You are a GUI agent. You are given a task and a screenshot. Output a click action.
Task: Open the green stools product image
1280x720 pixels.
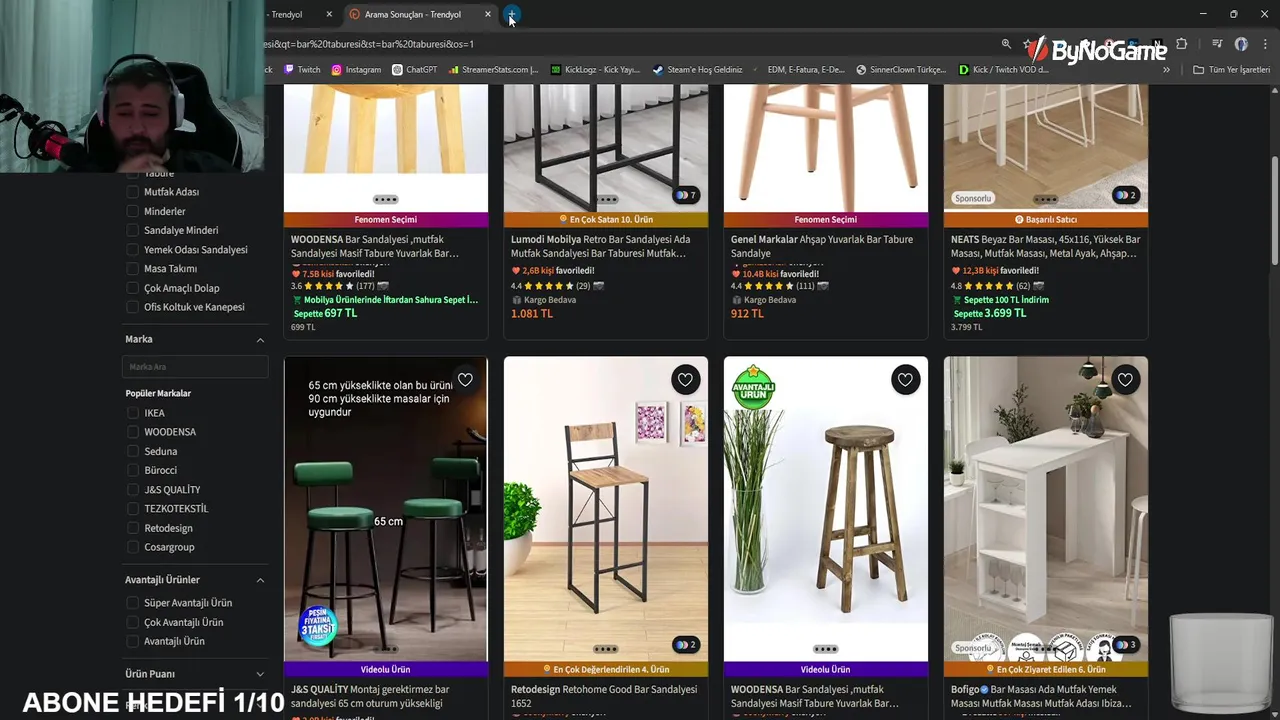coord(386,509)
